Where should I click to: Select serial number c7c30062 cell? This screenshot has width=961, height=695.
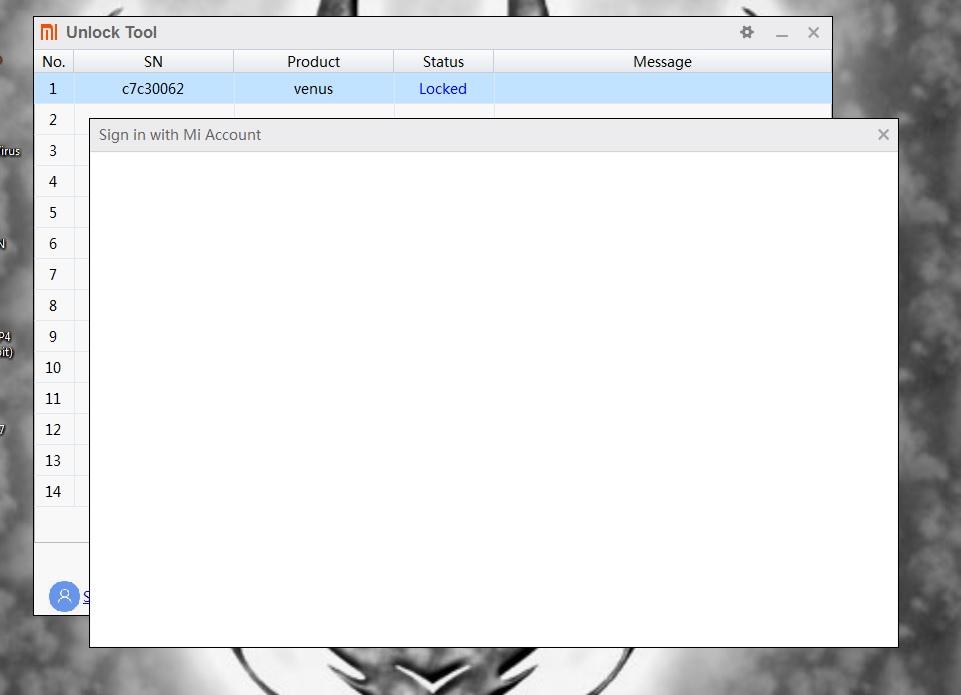pyautogui.click(x=153, y=89)
